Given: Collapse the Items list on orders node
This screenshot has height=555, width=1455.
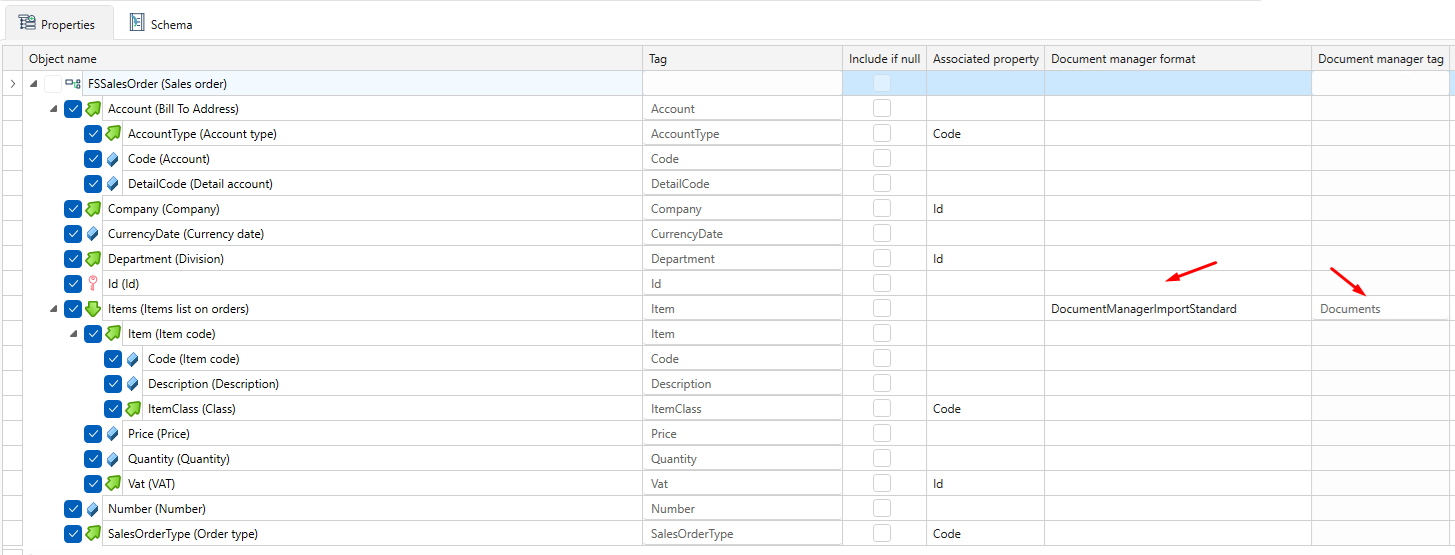Looking at the screenshot, I should pos(53,309).
